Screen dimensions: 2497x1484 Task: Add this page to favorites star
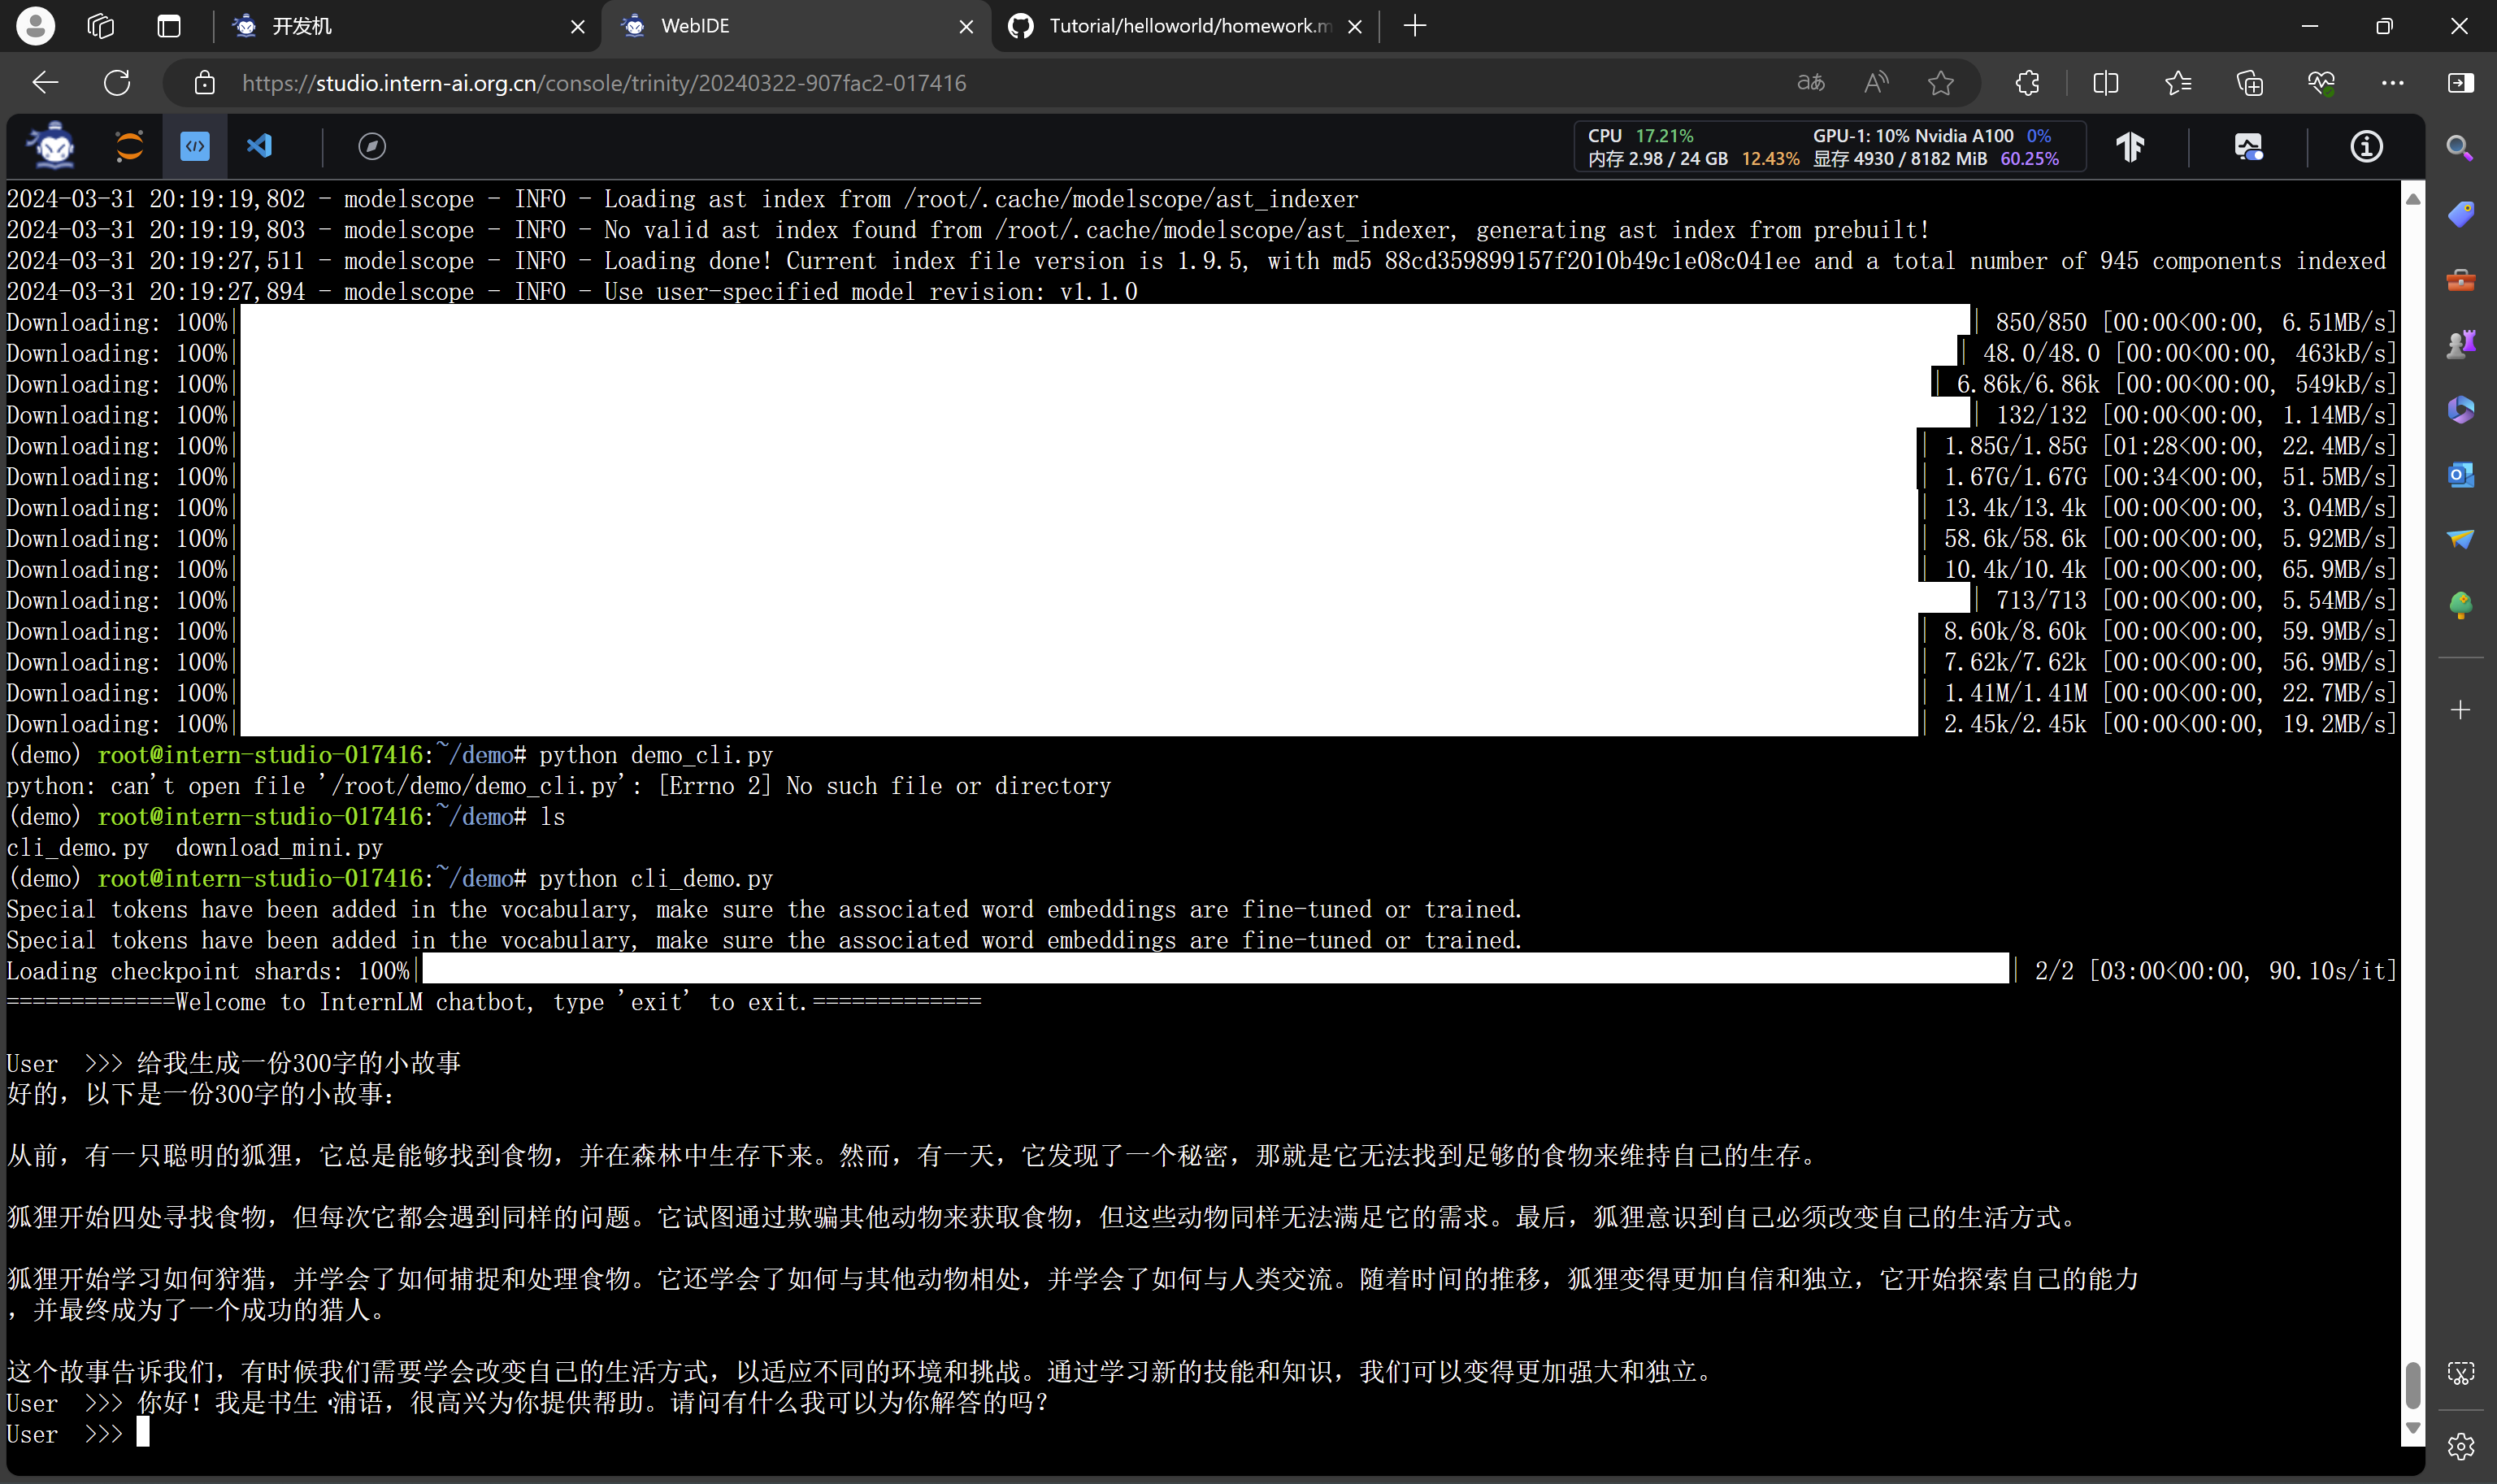[x=1940, y=83]
